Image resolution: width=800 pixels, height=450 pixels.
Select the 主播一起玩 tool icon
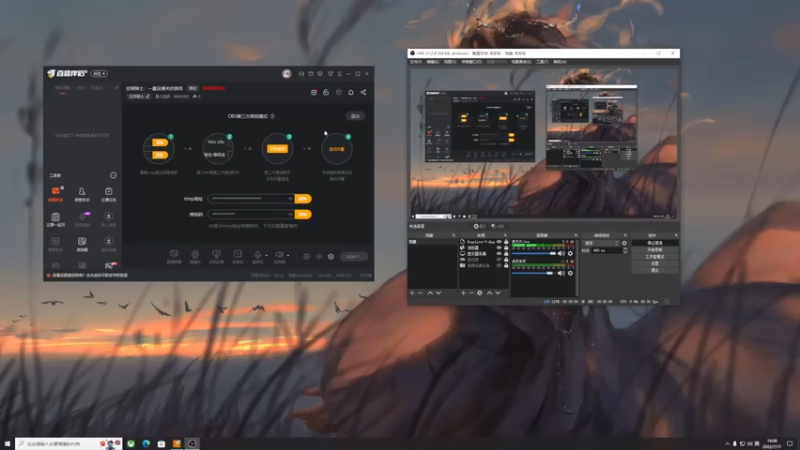pyautogui.click(x=56, y=219)
